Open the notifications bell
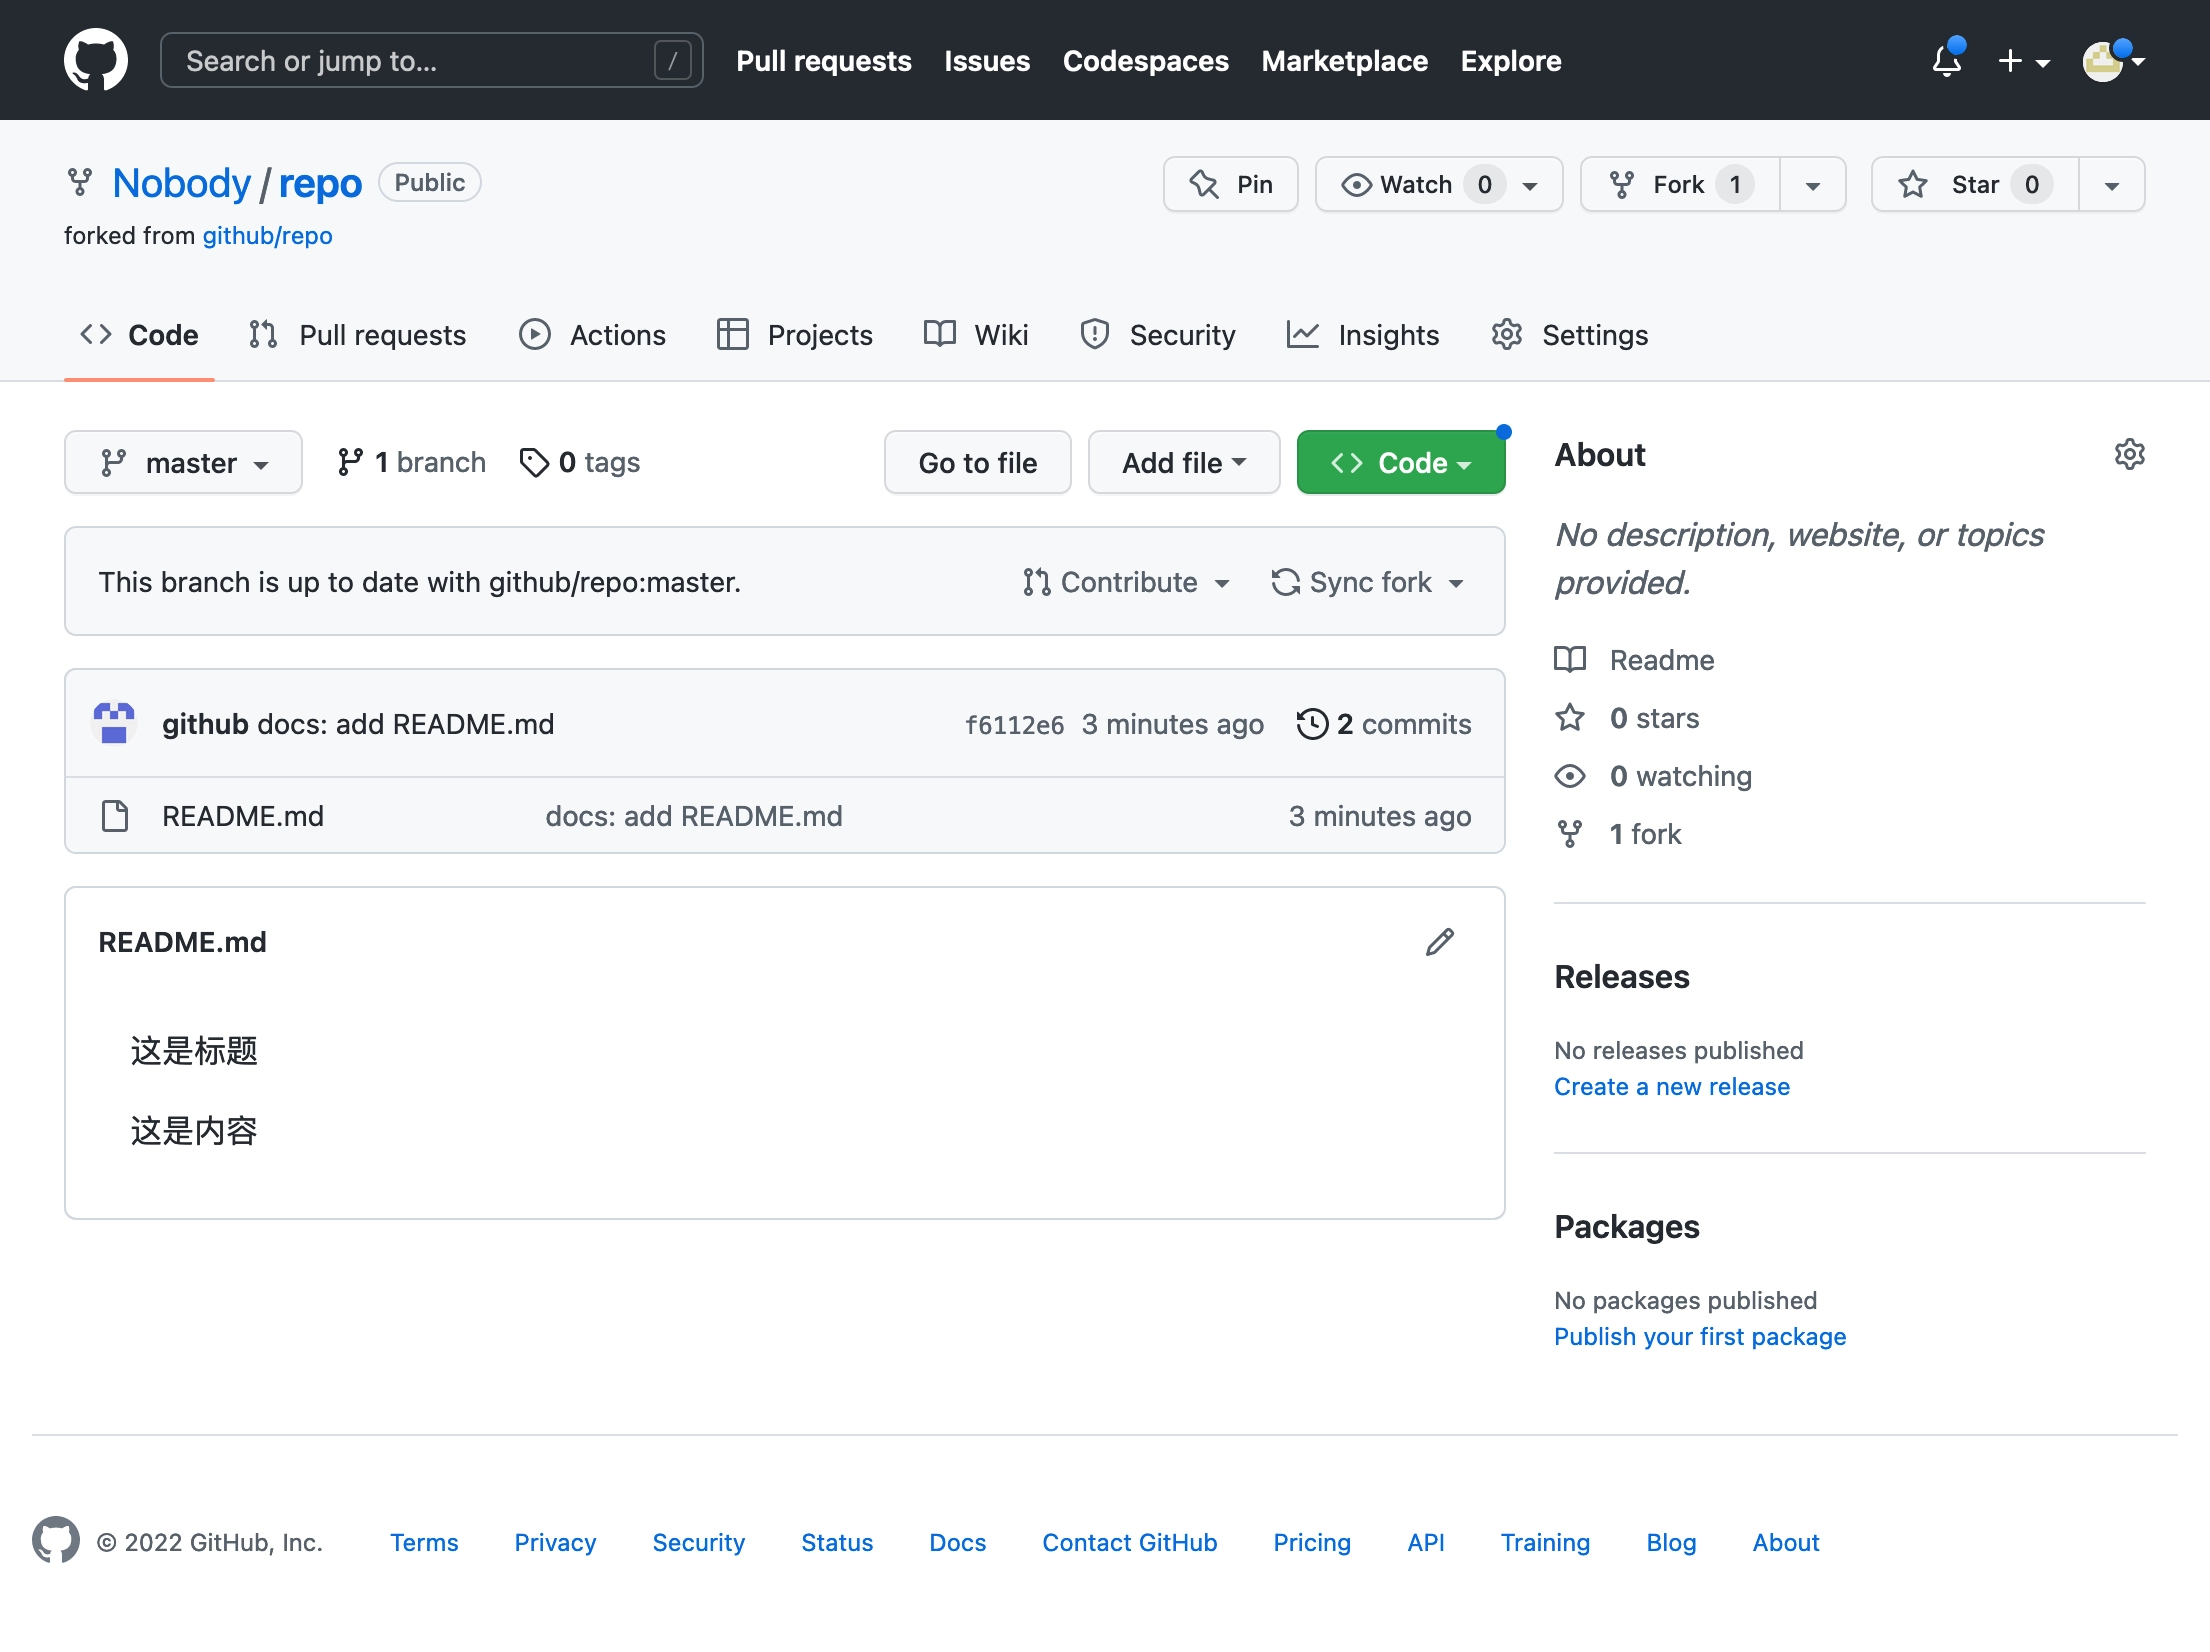This screenshot has height=1652, width=2210. (1947, 61)
